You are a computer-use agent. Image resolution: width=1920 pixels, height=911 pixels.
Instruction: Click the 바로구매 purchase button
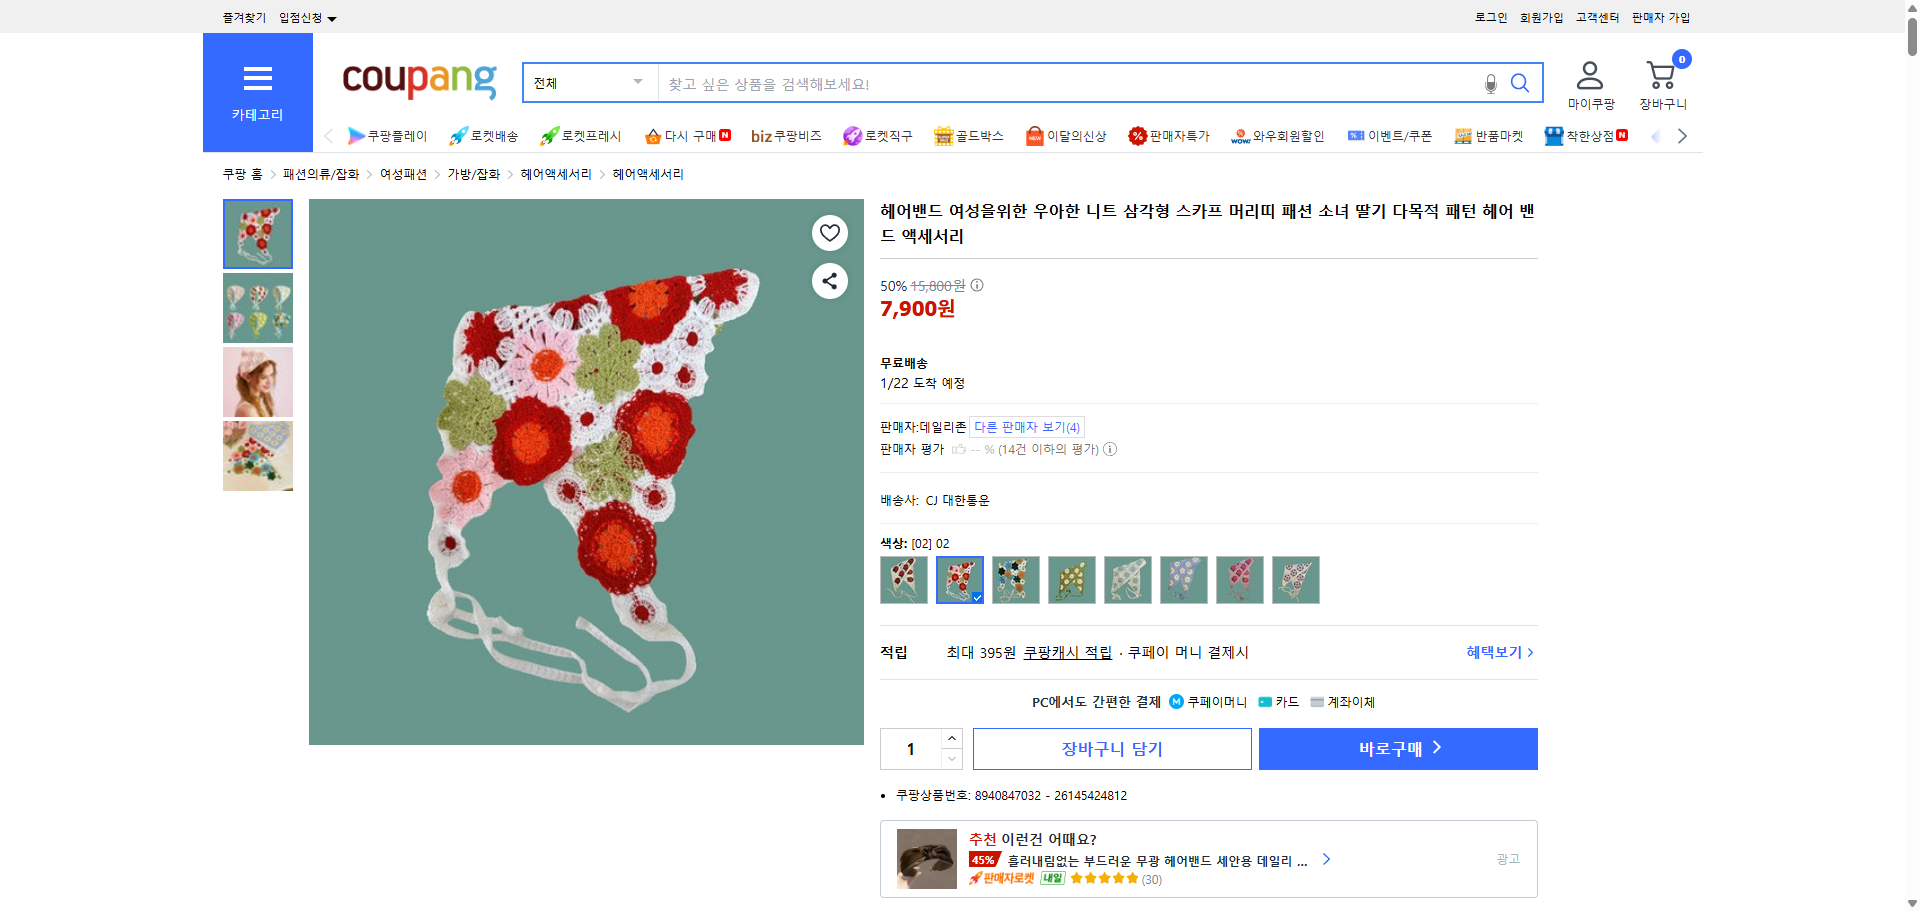[x=1397, y=748]
